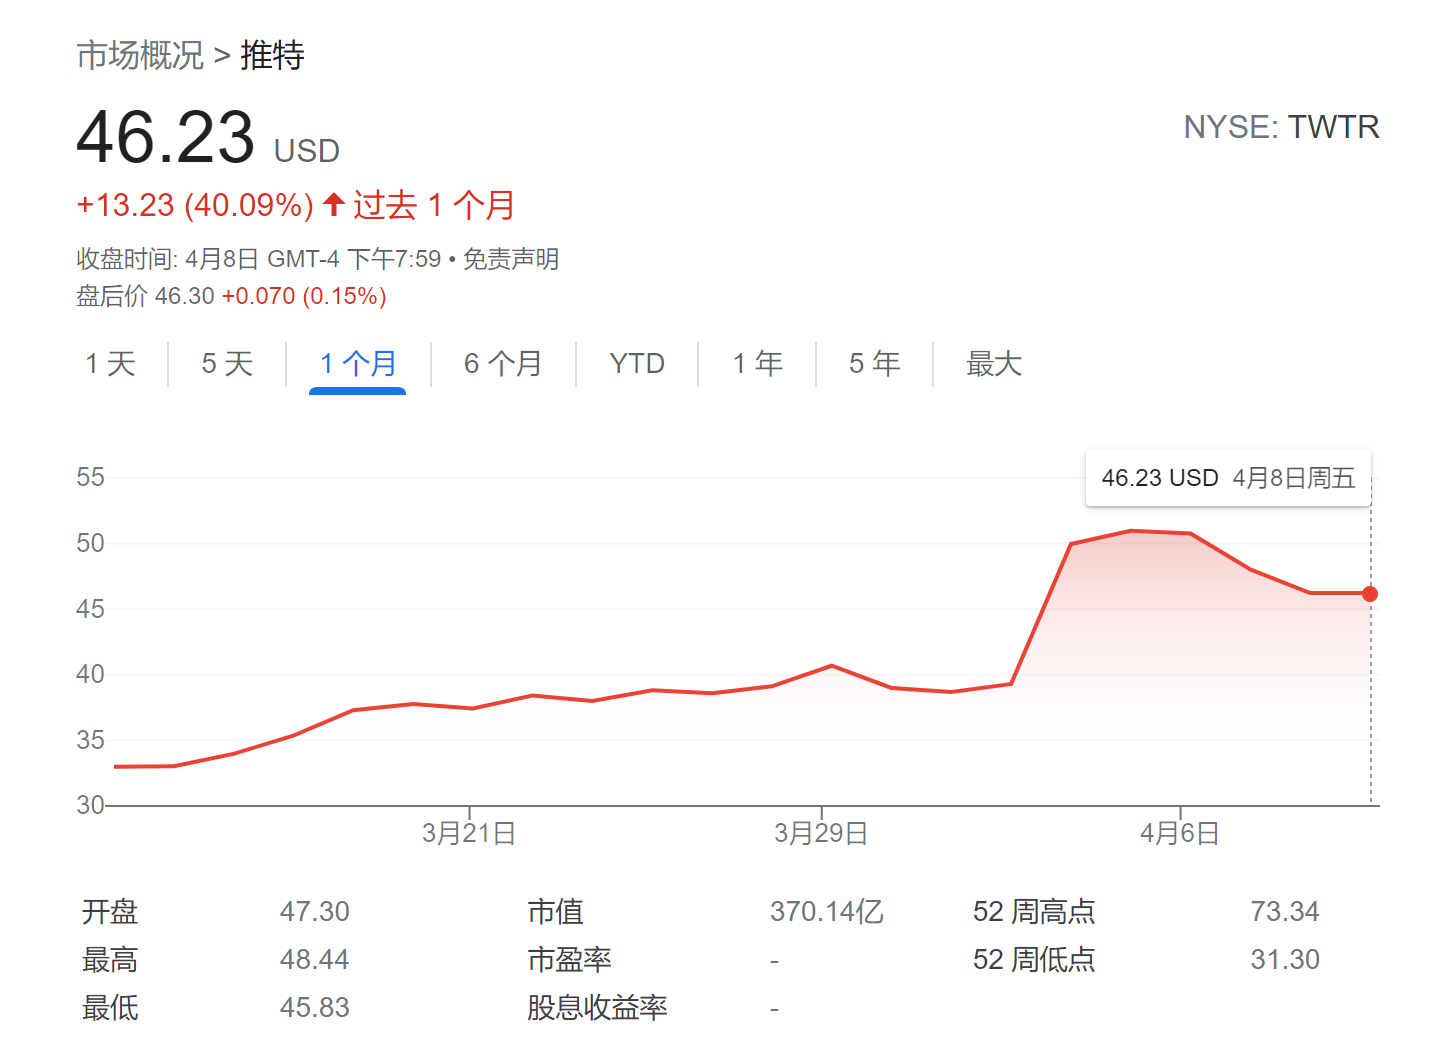
Task: Switch to the 5 天 tab
Action: tap(227, 364)
